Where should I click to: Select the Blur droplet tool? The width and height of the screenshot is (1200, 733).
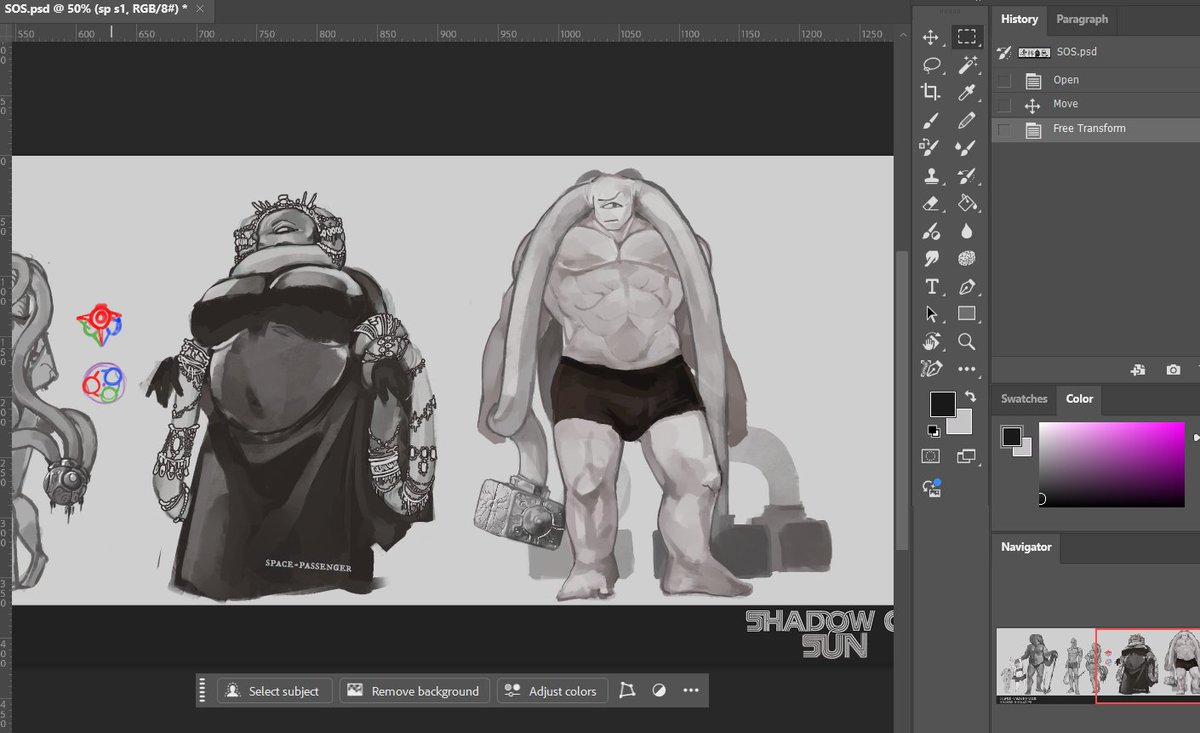coord(966,231)
